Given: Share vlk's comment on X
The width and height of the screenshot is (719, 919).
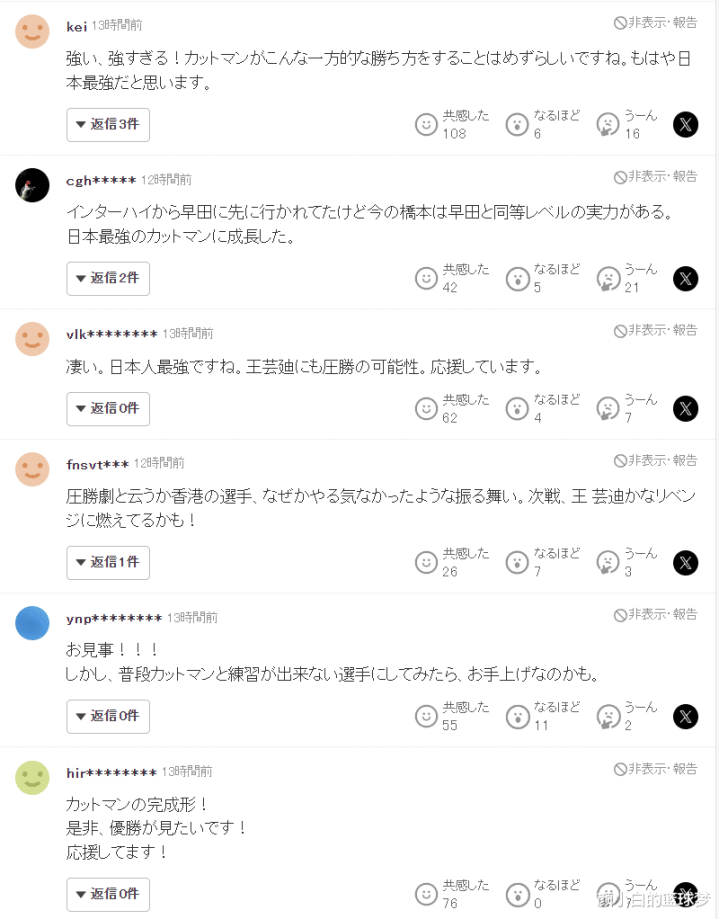Looking at the screenshot, I should (685, 409).
